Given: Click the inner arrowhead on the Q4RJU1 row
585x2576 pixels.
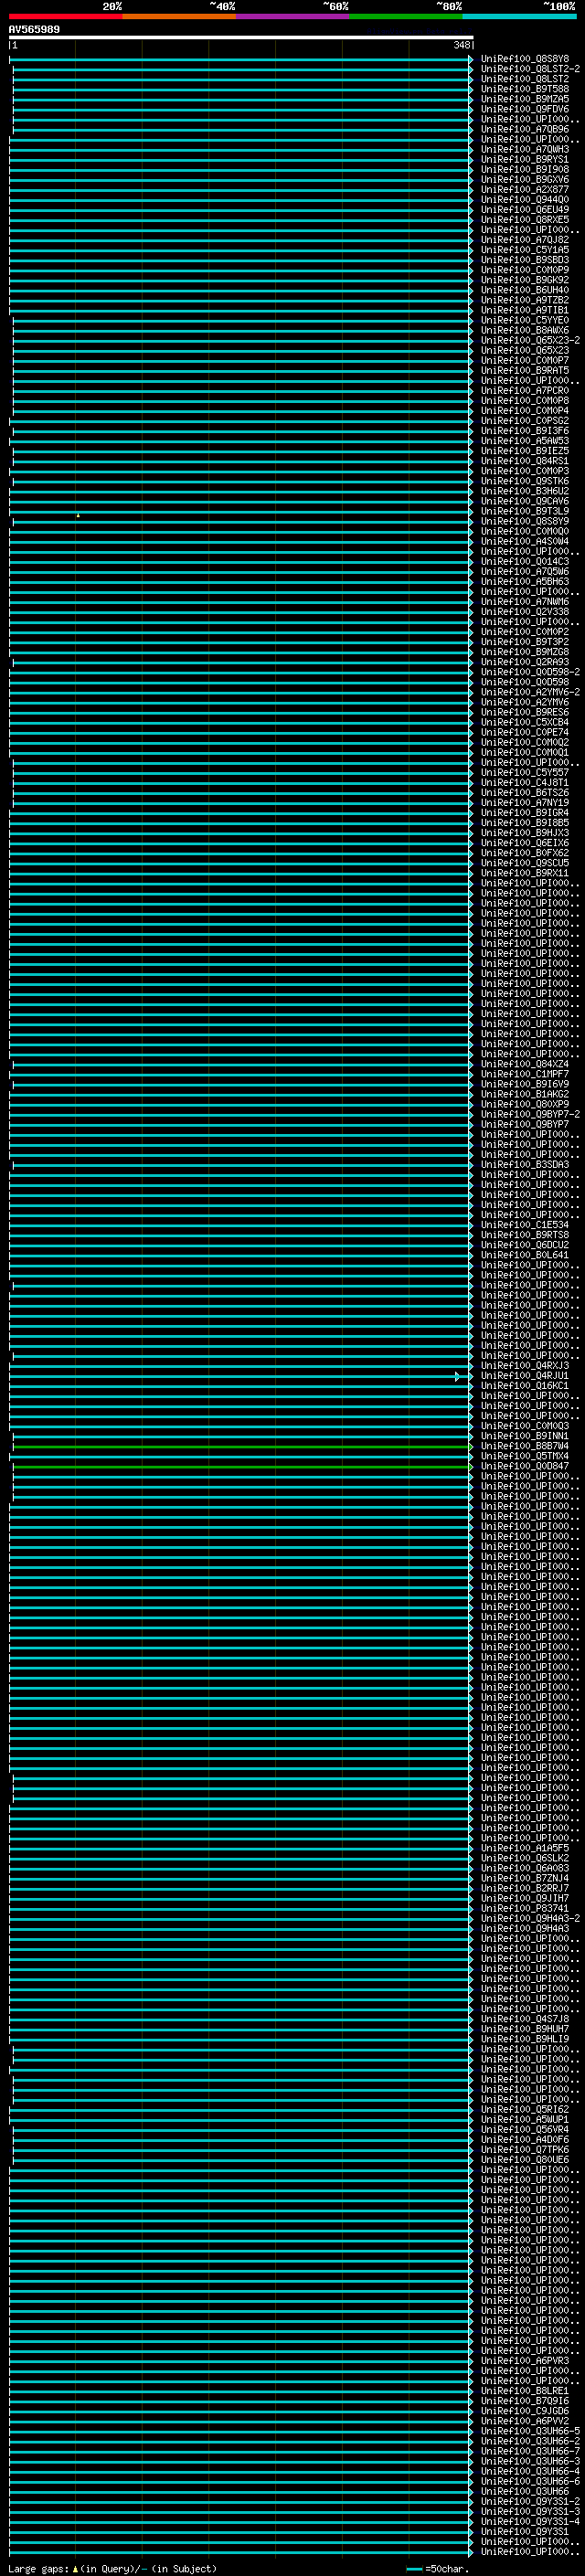Looking at the screenshot, I should (457, 1376).
